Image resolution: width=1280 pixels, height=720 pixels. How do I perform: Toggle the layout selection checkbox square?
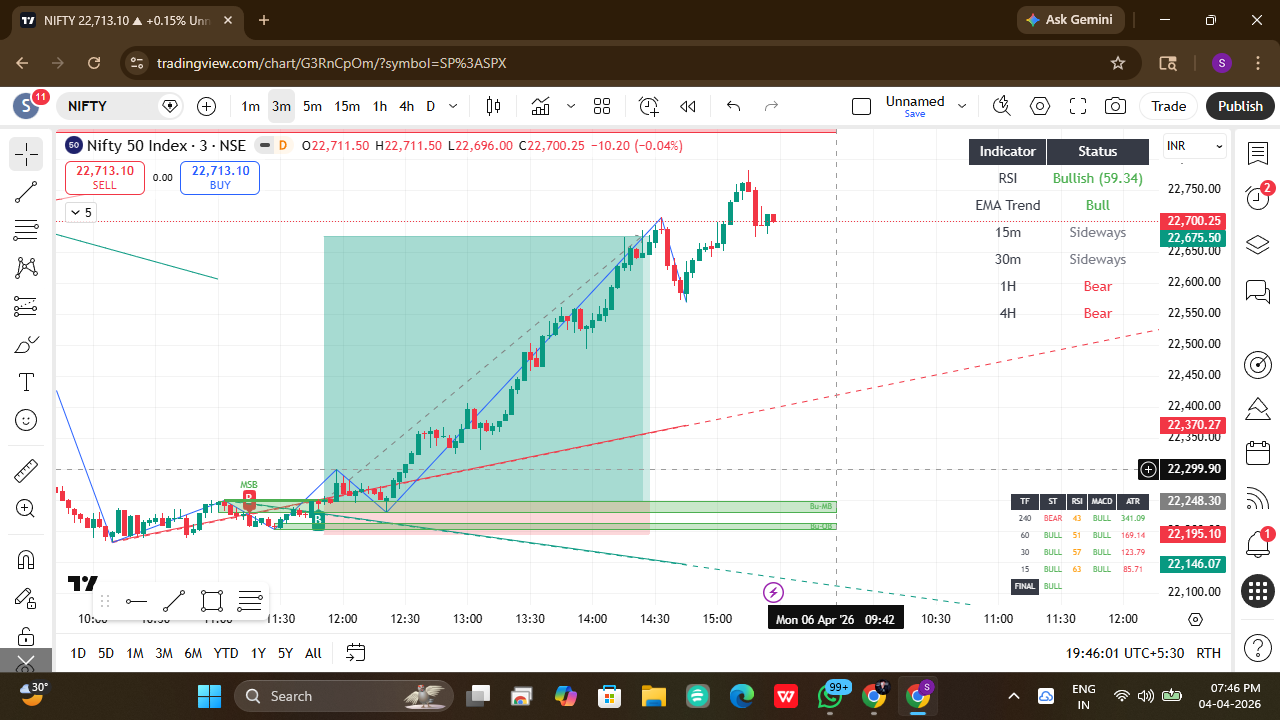(x=862, y=106)
